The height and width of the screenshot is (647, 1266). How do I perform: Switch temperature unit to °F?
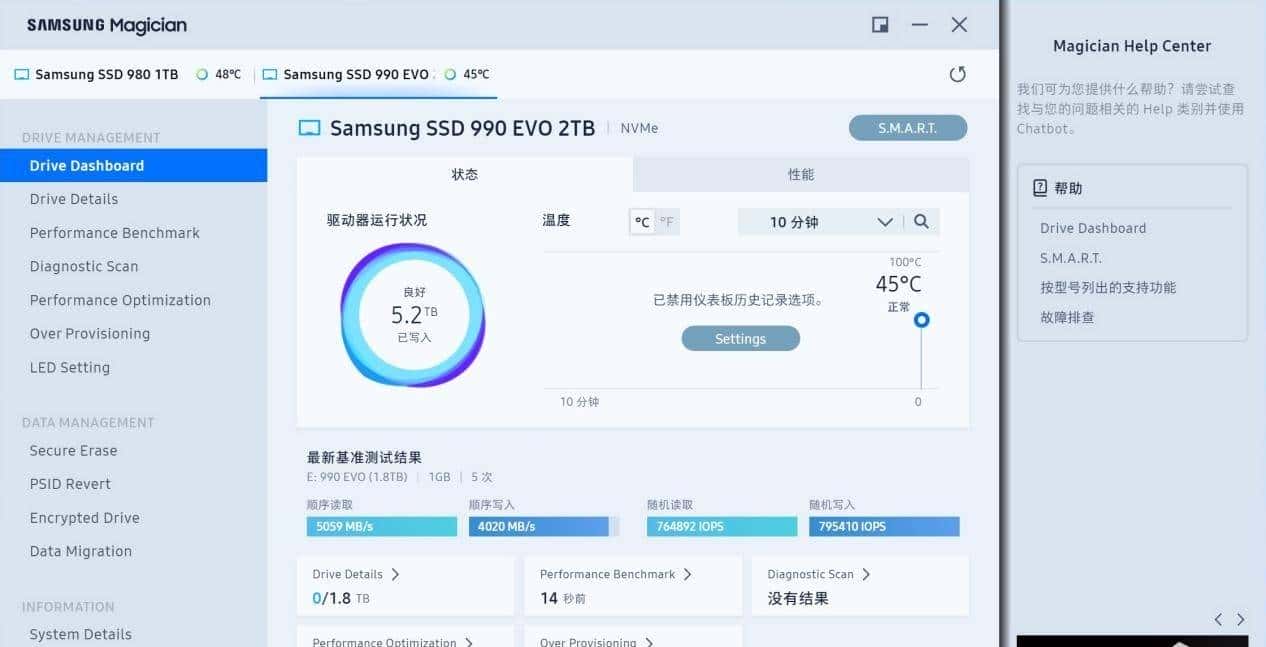[667, 222]
